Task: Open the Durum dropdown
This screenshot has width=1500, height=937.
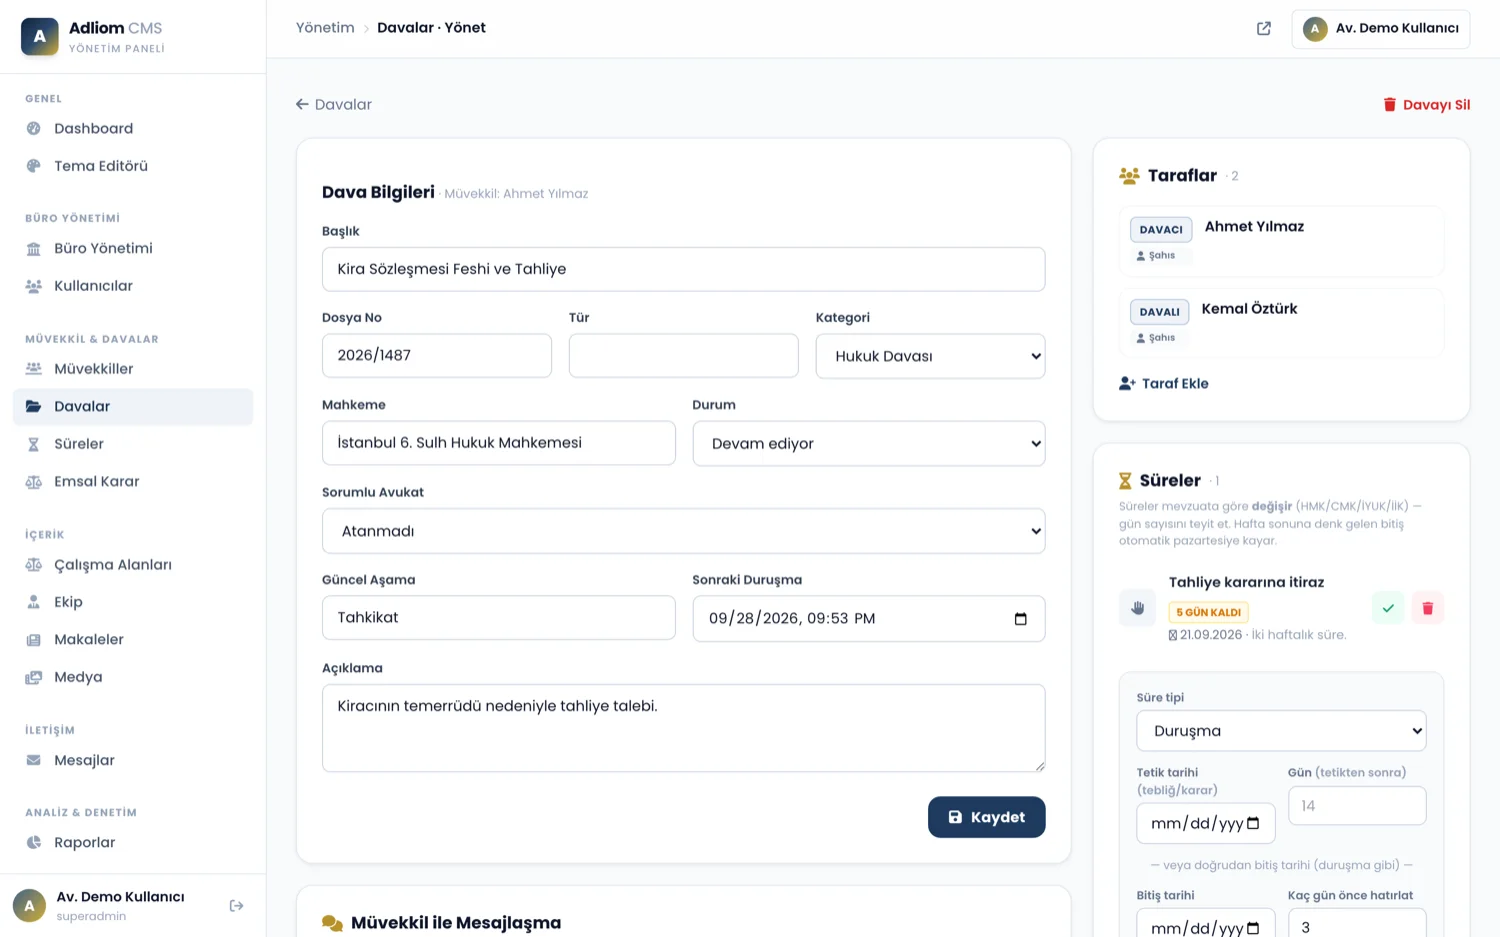Action: pos(868,444)
